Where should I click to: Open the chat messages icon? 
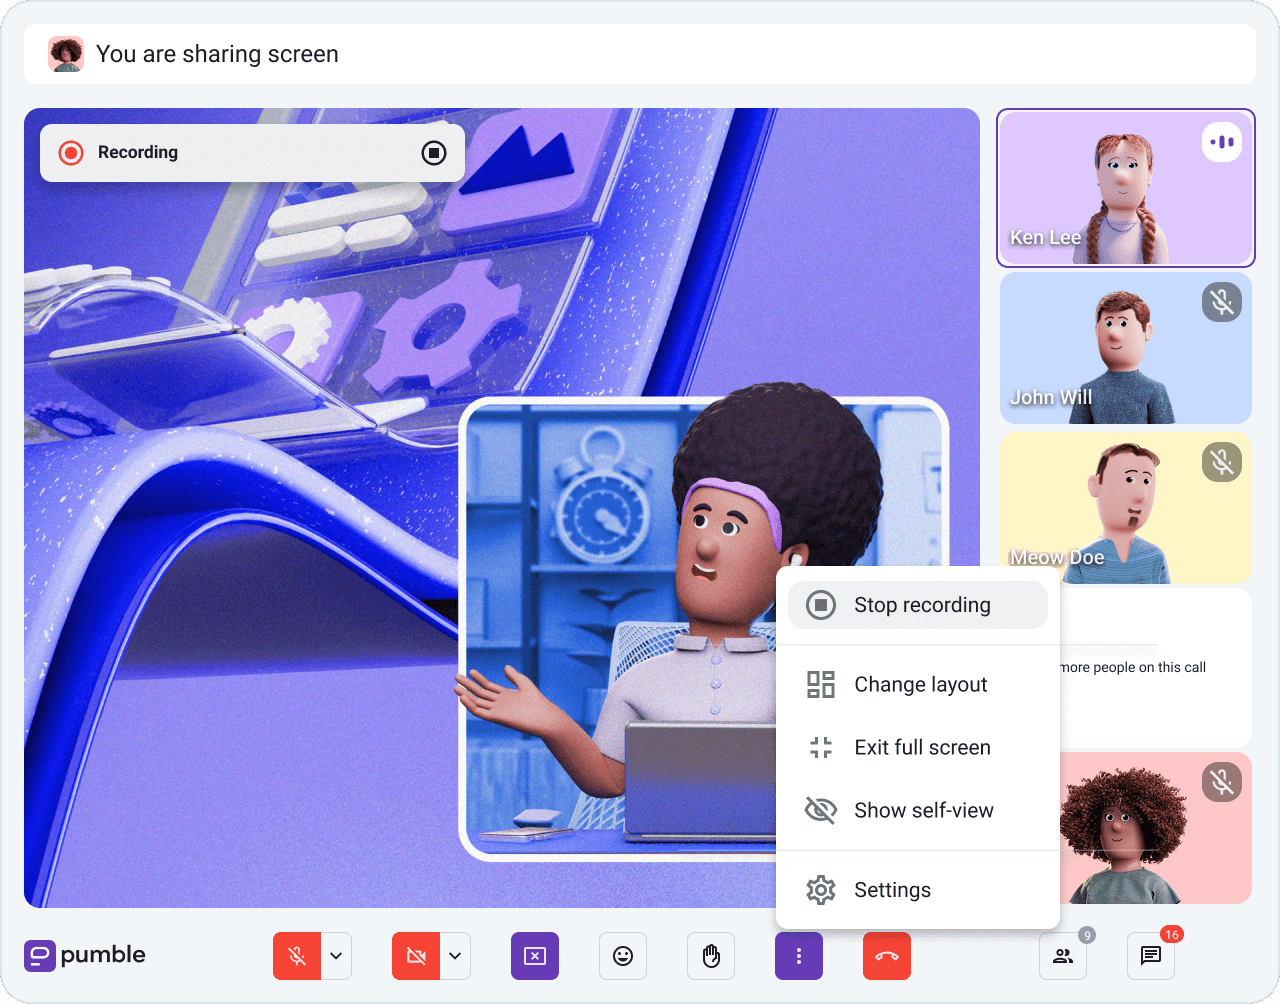pyautogui.click(x=1151, y=956)
